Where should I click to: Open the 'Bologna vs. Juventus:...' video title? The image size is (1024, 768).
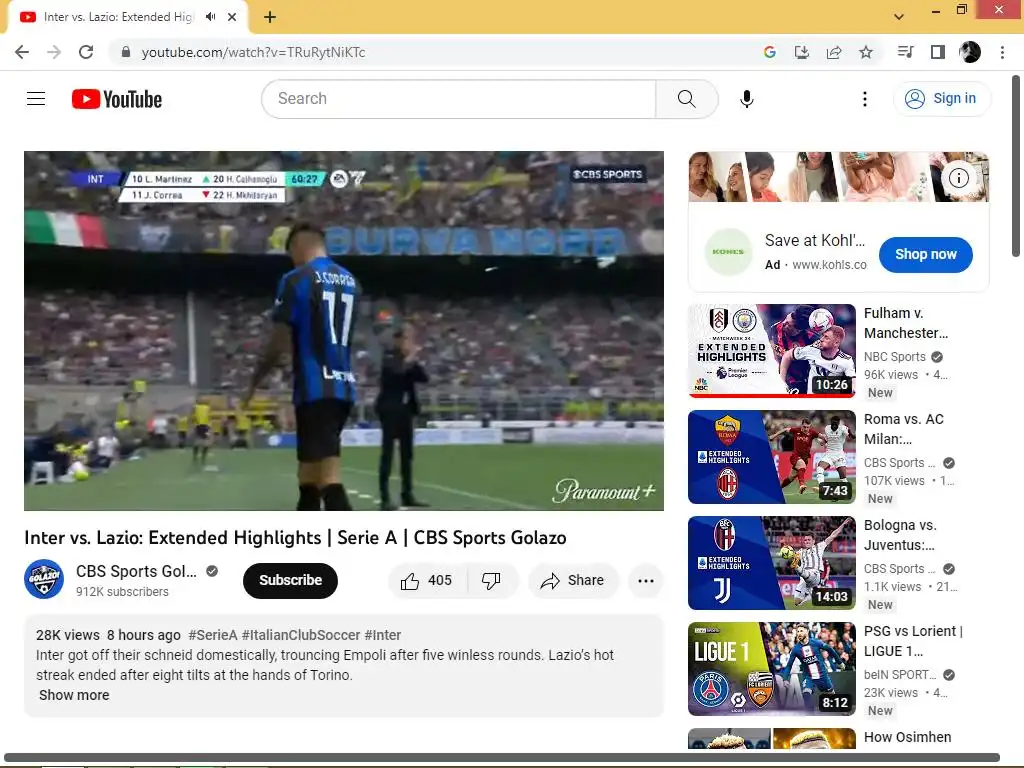(x=901, y=535)
